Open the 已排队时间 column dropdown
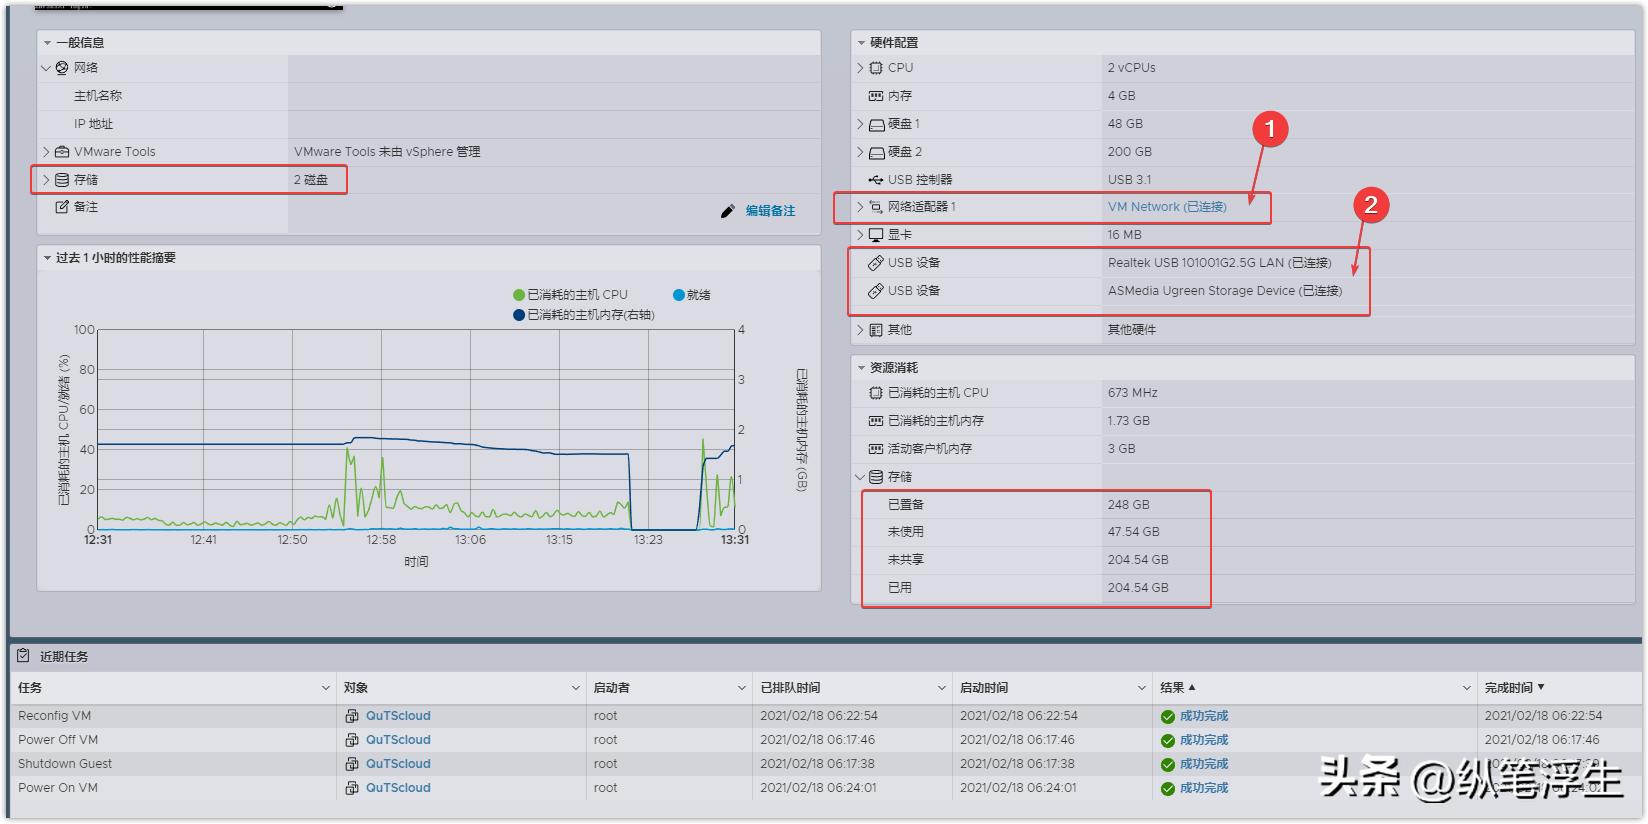This screenshot has height=824, width=1648. [x=942, y=688]
